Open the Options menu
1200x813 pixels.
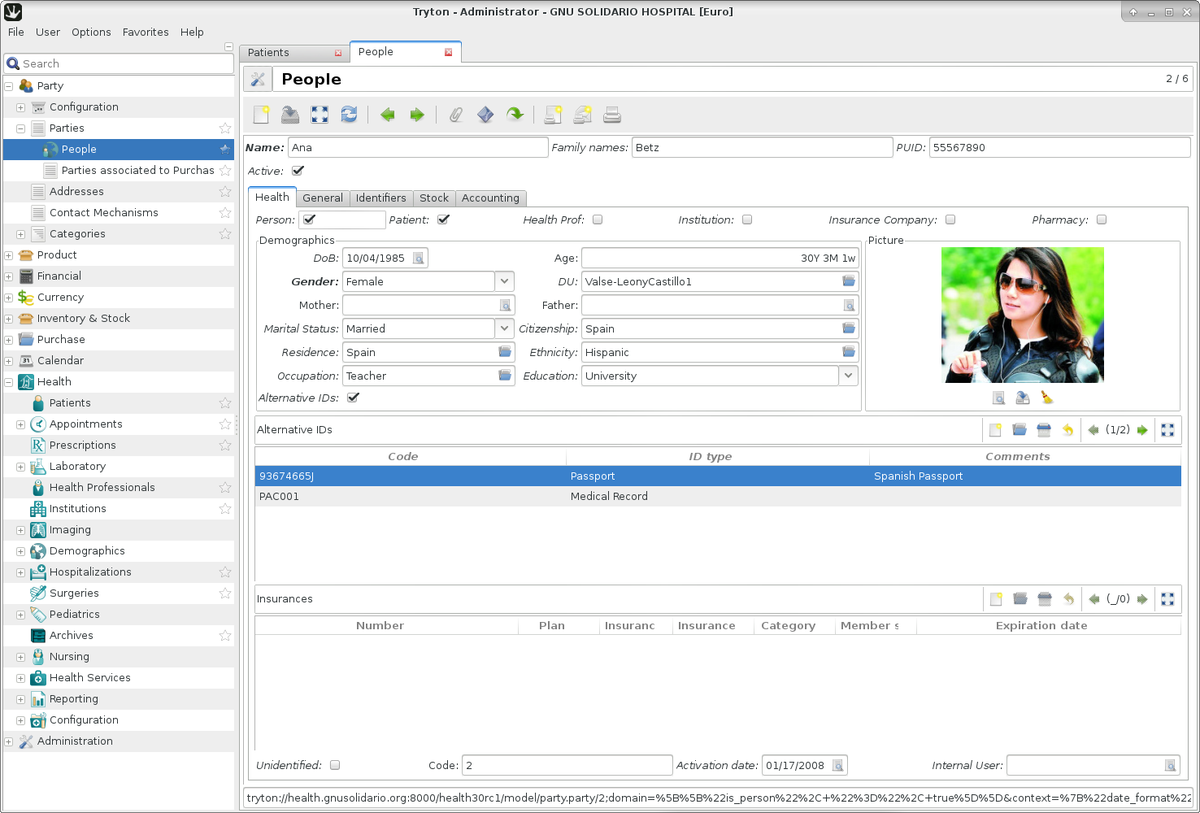click(x=91, y=31)
